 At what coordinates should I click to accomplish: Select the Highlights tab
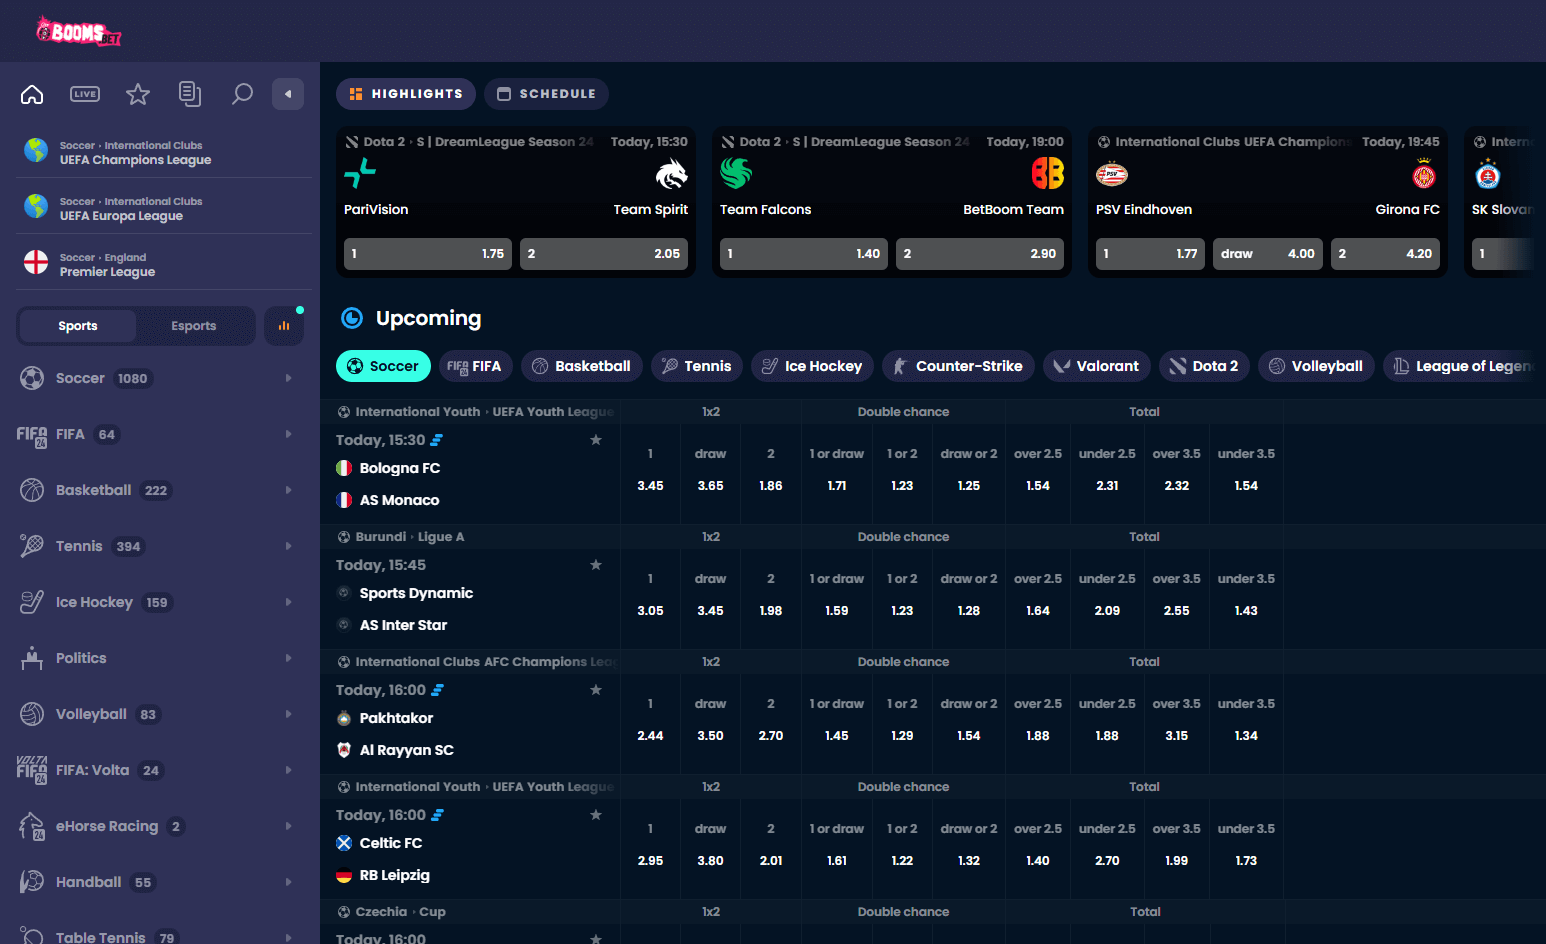(406, 94)
